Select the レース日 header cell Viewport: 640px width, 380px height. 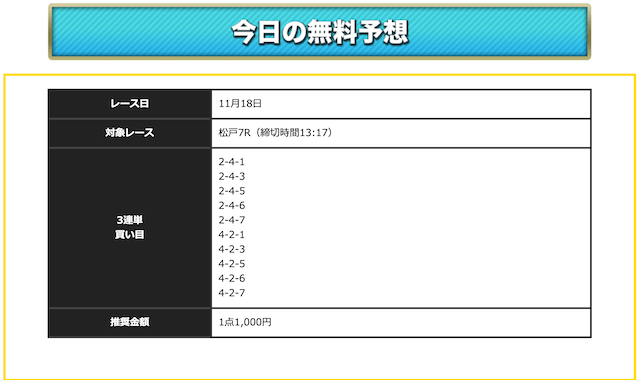pyautogui.click(x=130, y=104)
